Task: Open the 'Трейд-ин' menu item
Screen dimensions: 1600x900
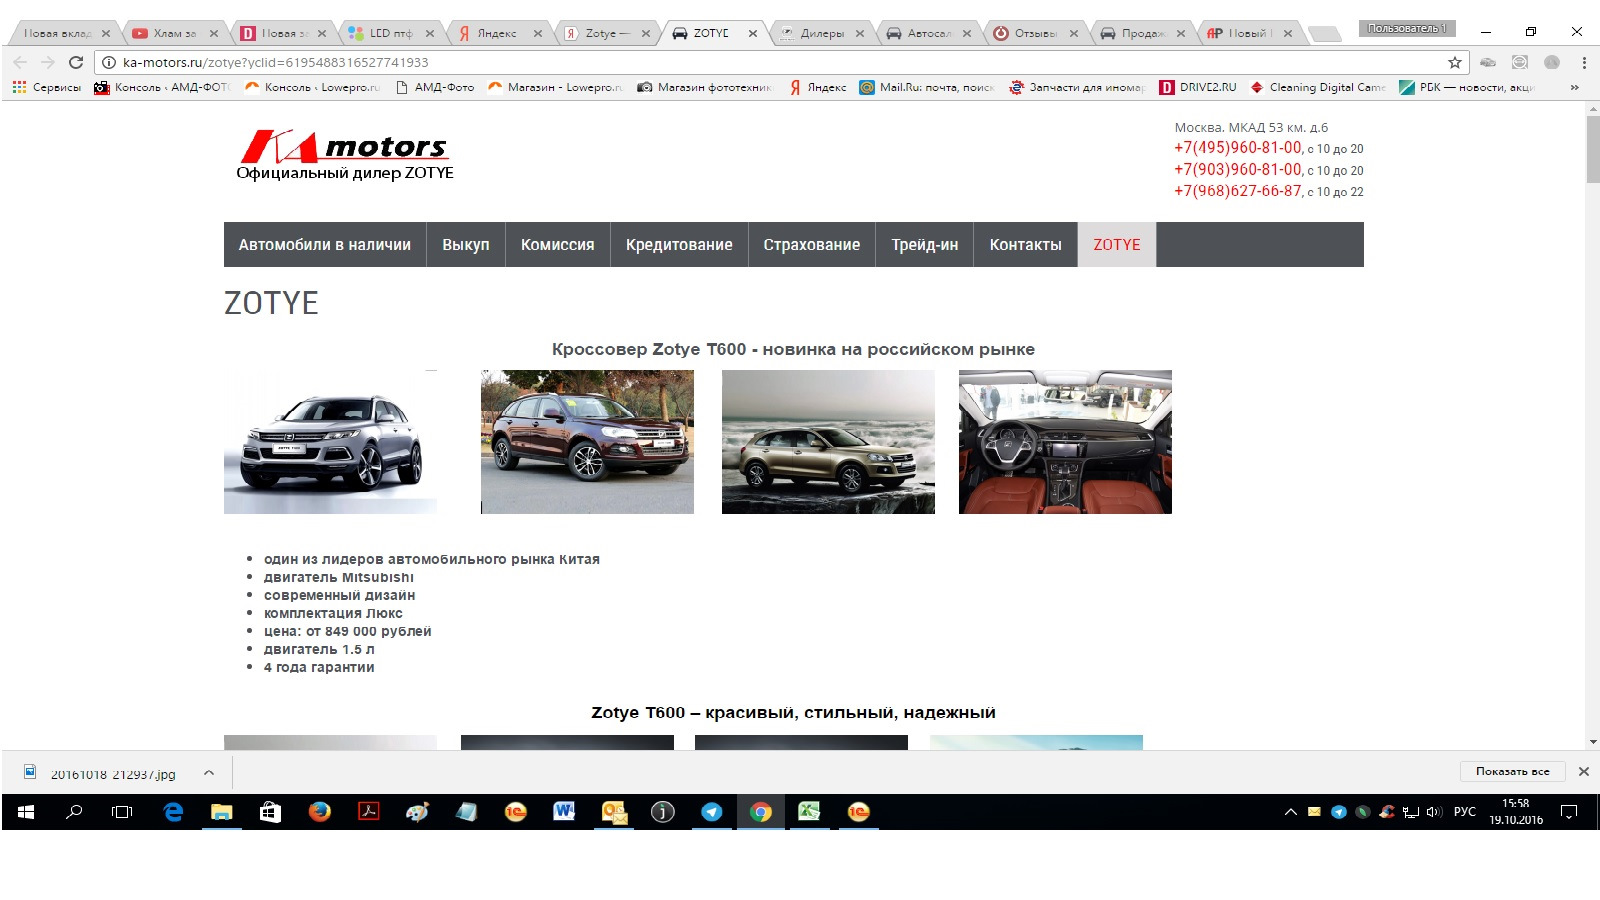Action: click(925, 244)
